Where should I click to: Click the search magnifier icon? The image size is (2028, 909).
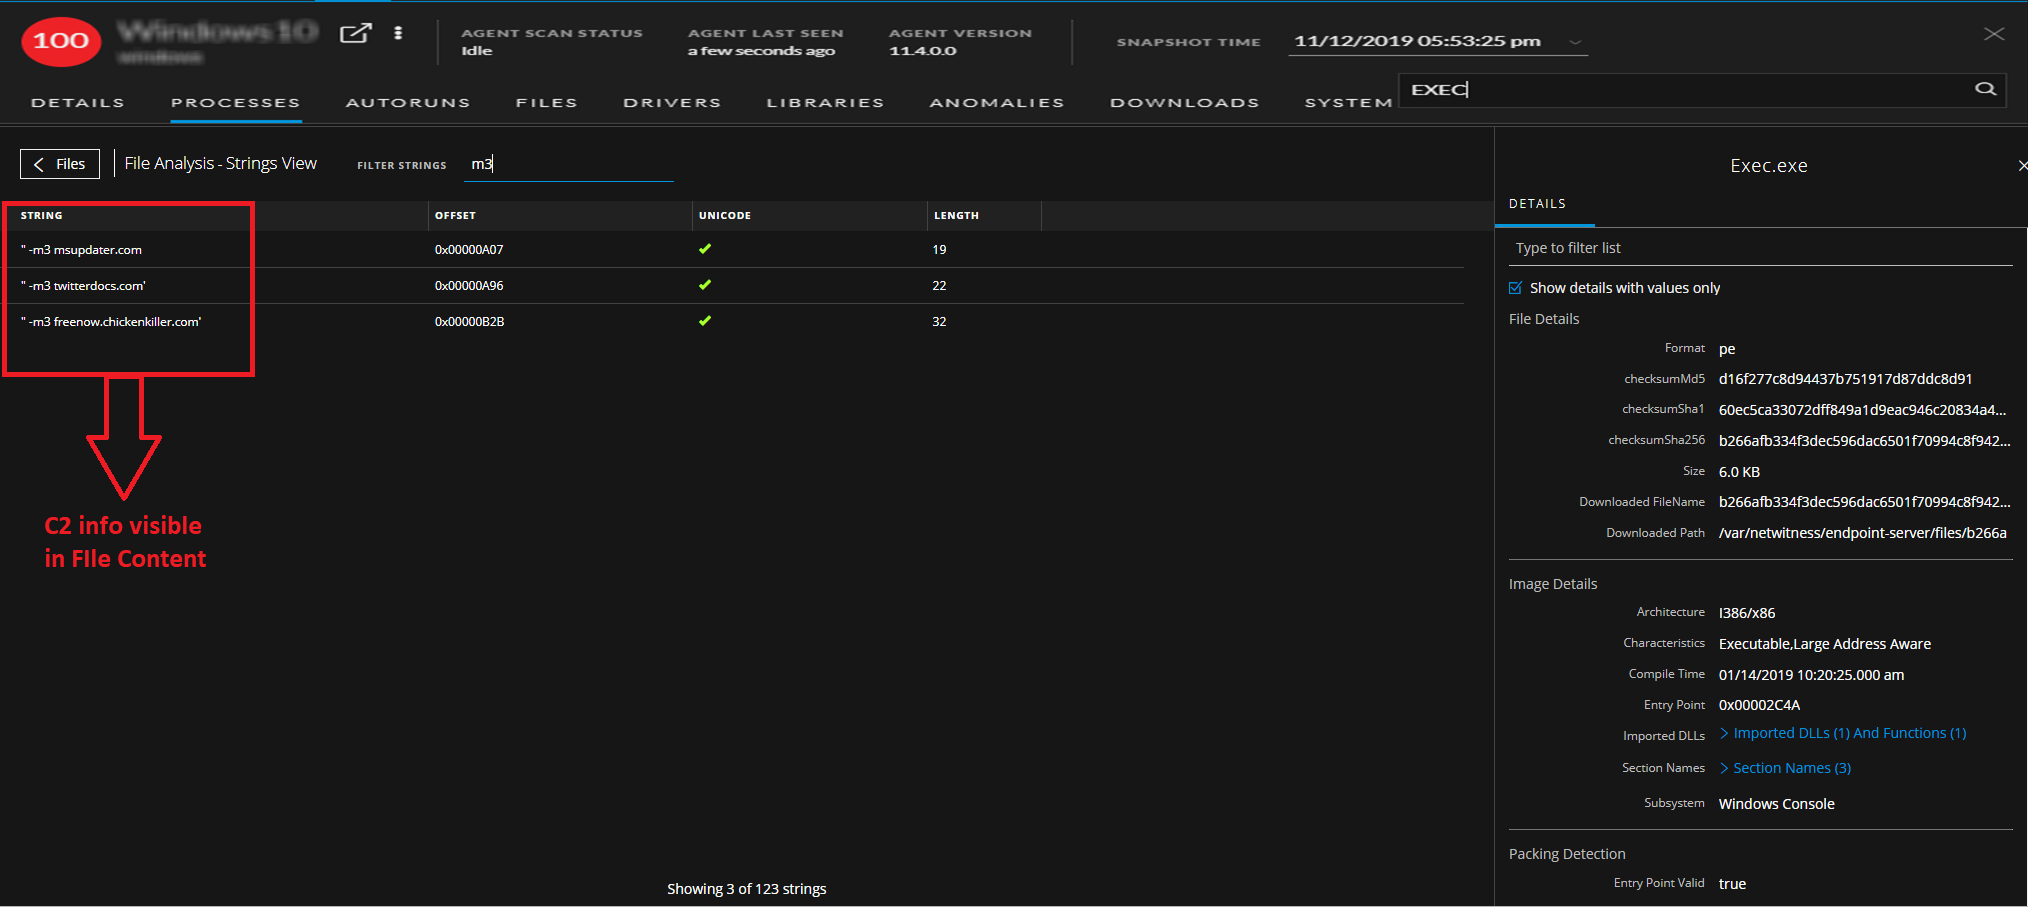pyautogui.click(x=1985, y=89)
